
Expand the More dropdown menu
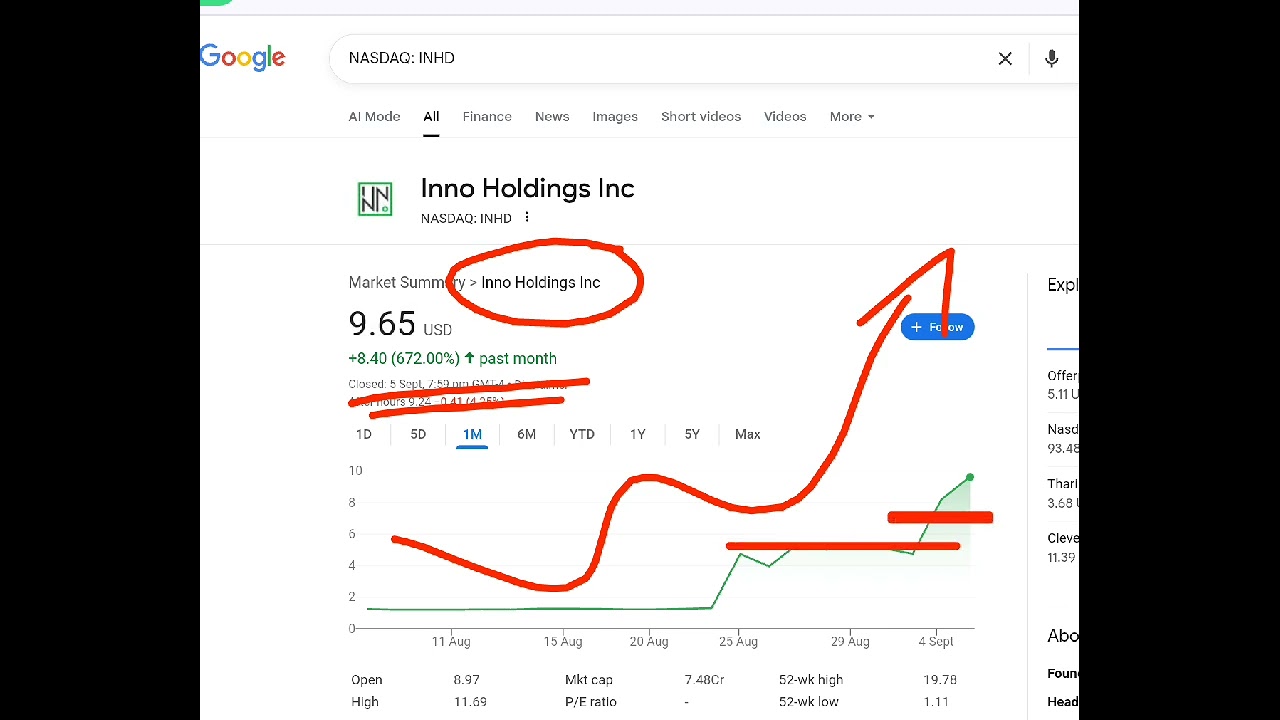(852, 116)
